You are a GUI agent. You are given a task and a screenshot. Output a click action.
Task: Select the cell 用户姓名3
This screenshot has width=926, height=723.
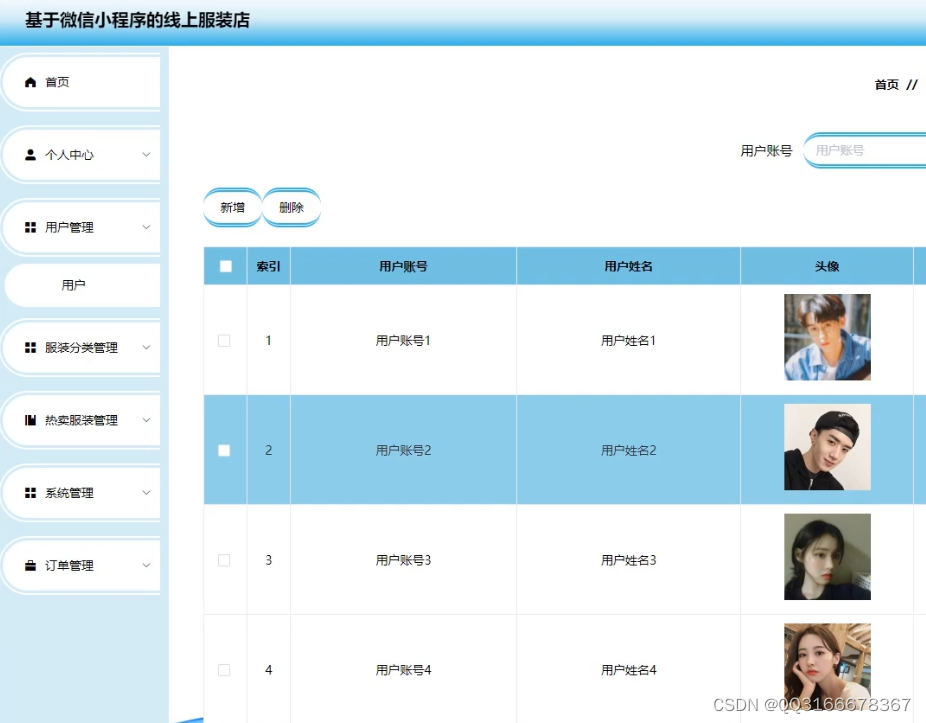click(628, 560)
